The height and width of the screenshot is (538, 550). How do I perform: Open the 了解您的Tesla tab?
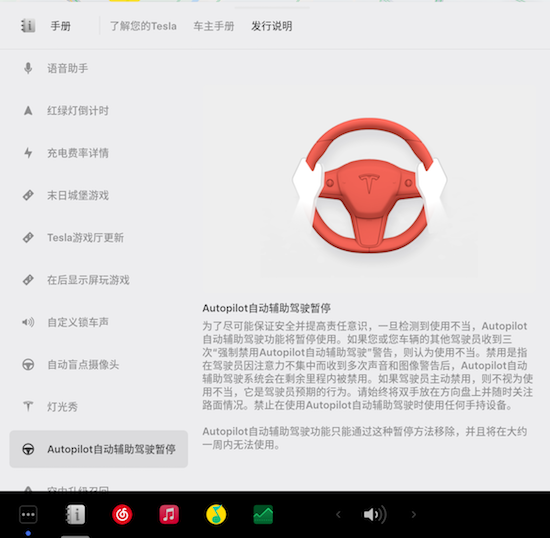pos(143,26)
